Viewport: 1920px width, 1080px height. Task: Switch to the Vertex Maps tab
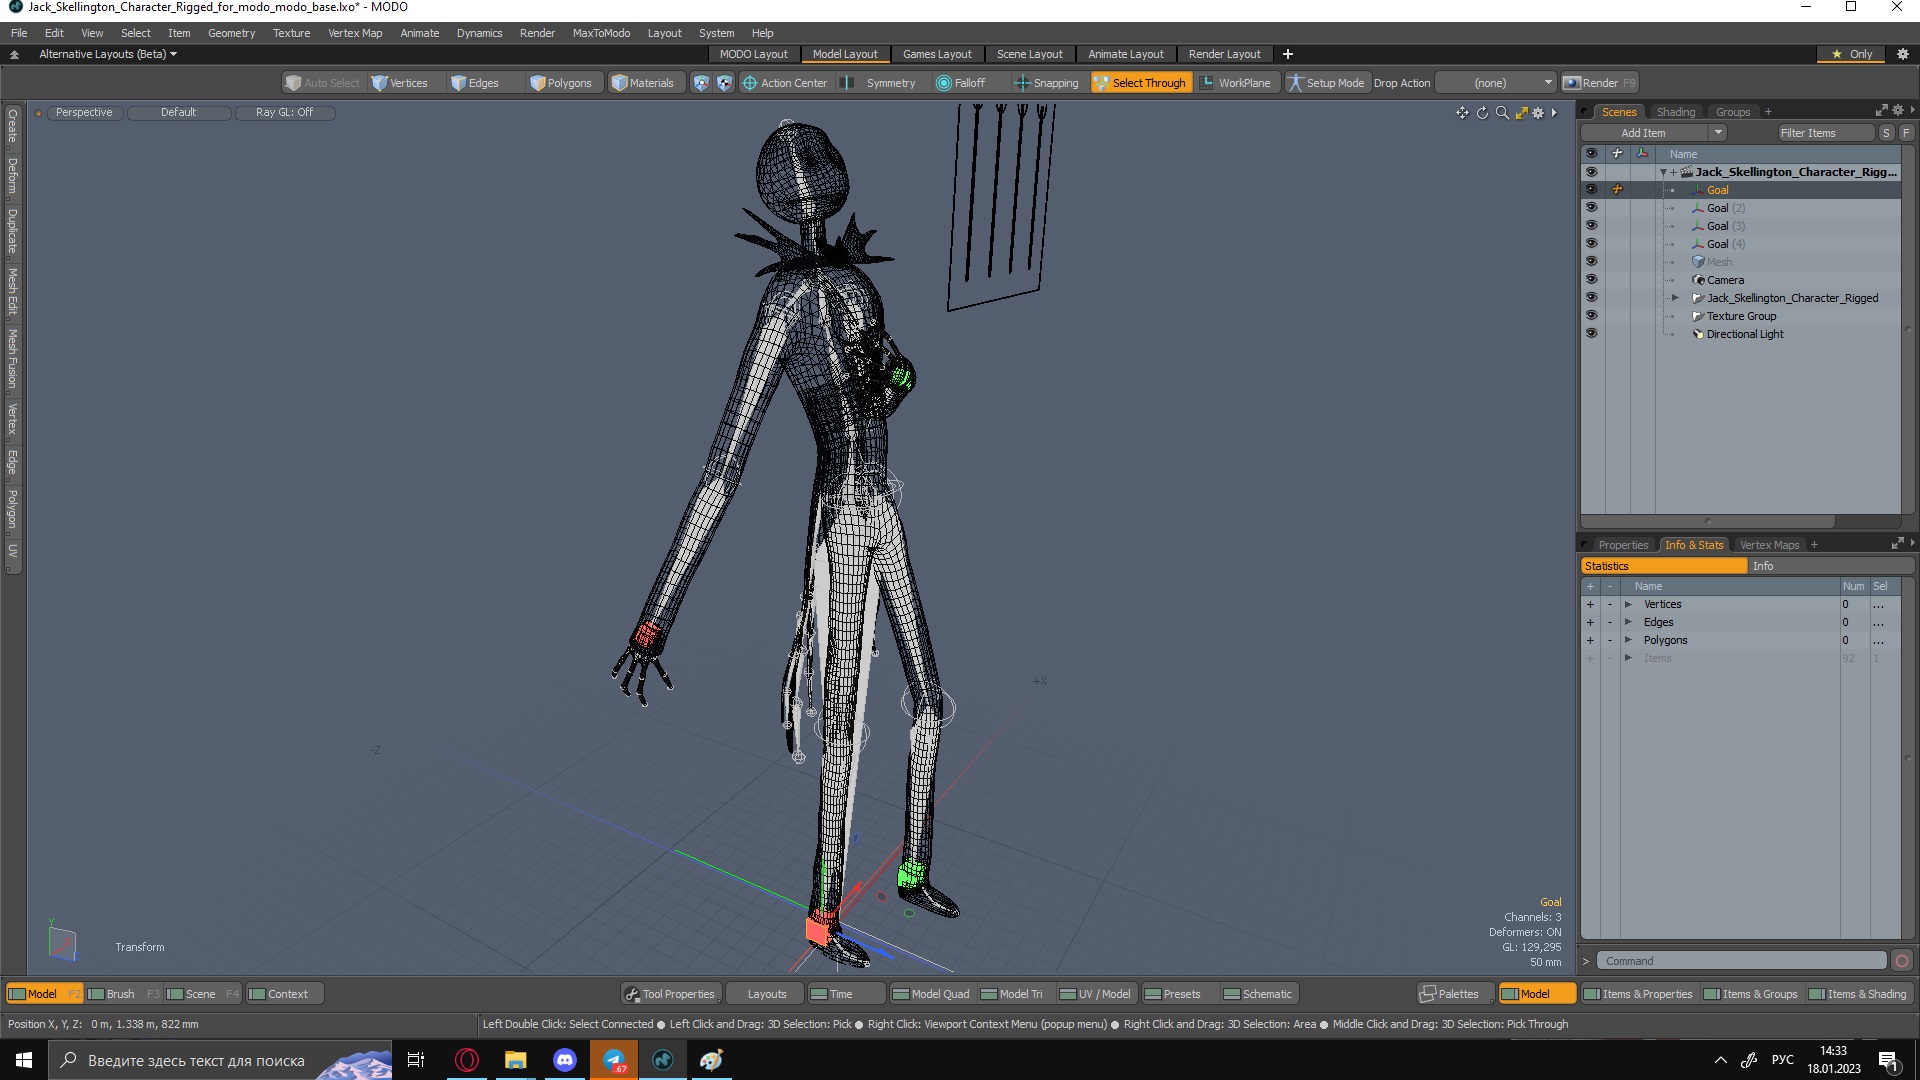pyautogui.click(x=1769, y=545)
